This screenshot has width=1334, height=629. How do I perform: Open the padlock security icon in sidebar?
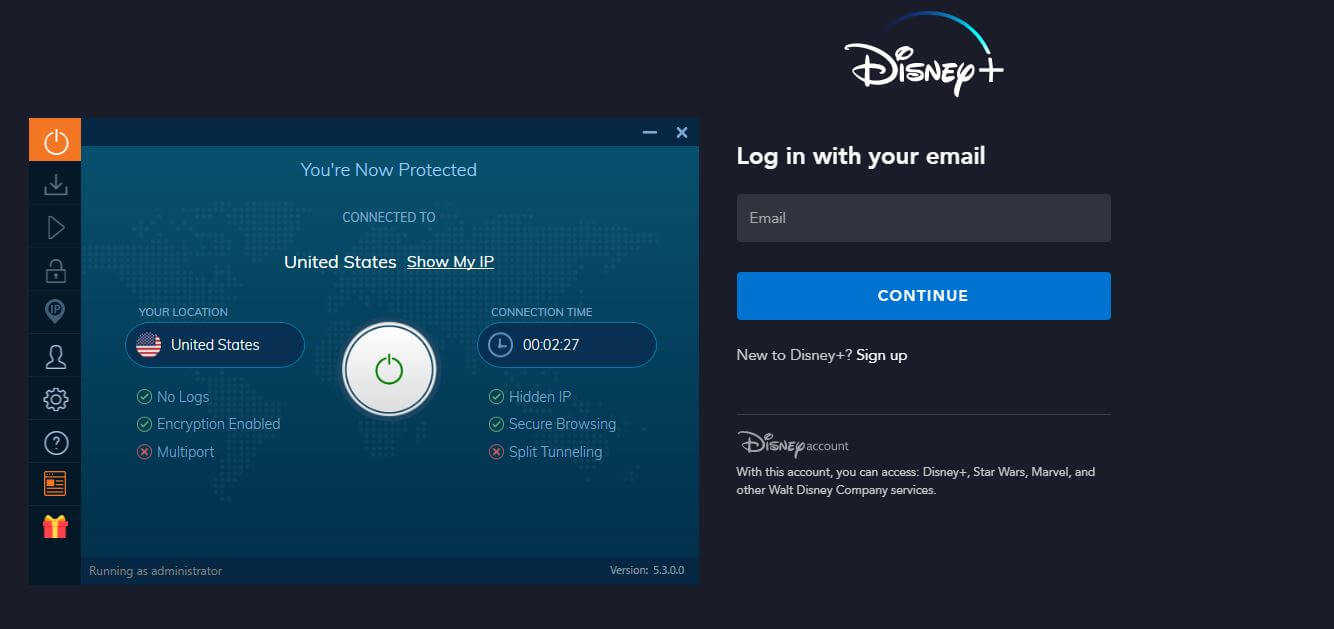click(56, 270)
